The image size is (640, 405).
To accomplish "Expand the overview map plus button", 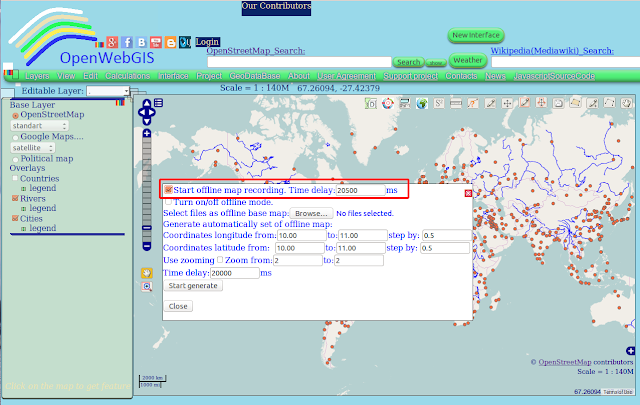I will point(630,351).
